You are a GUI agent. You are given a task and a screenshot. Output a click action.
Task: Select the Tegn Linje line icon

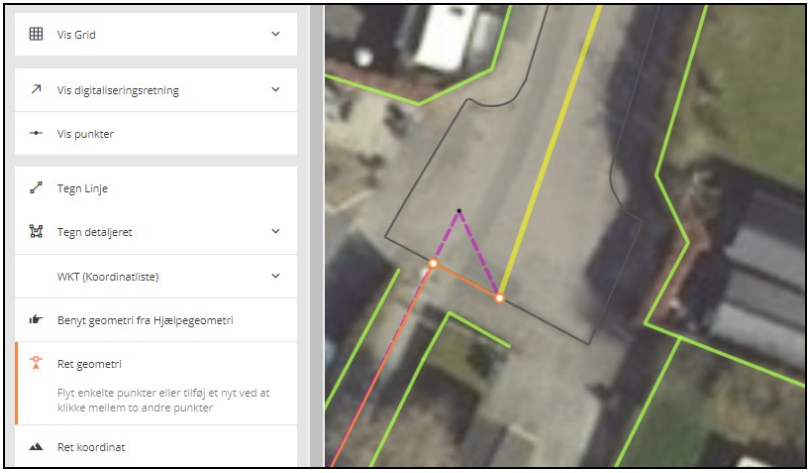click(x=36, y=188)
